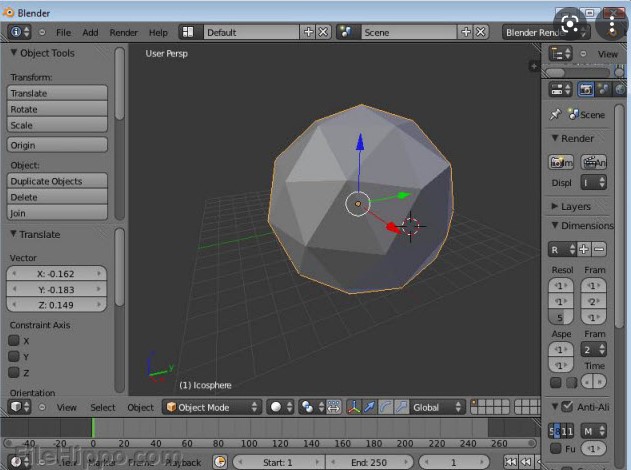Open the Properties editor type selector

click(x=561, y=89)
